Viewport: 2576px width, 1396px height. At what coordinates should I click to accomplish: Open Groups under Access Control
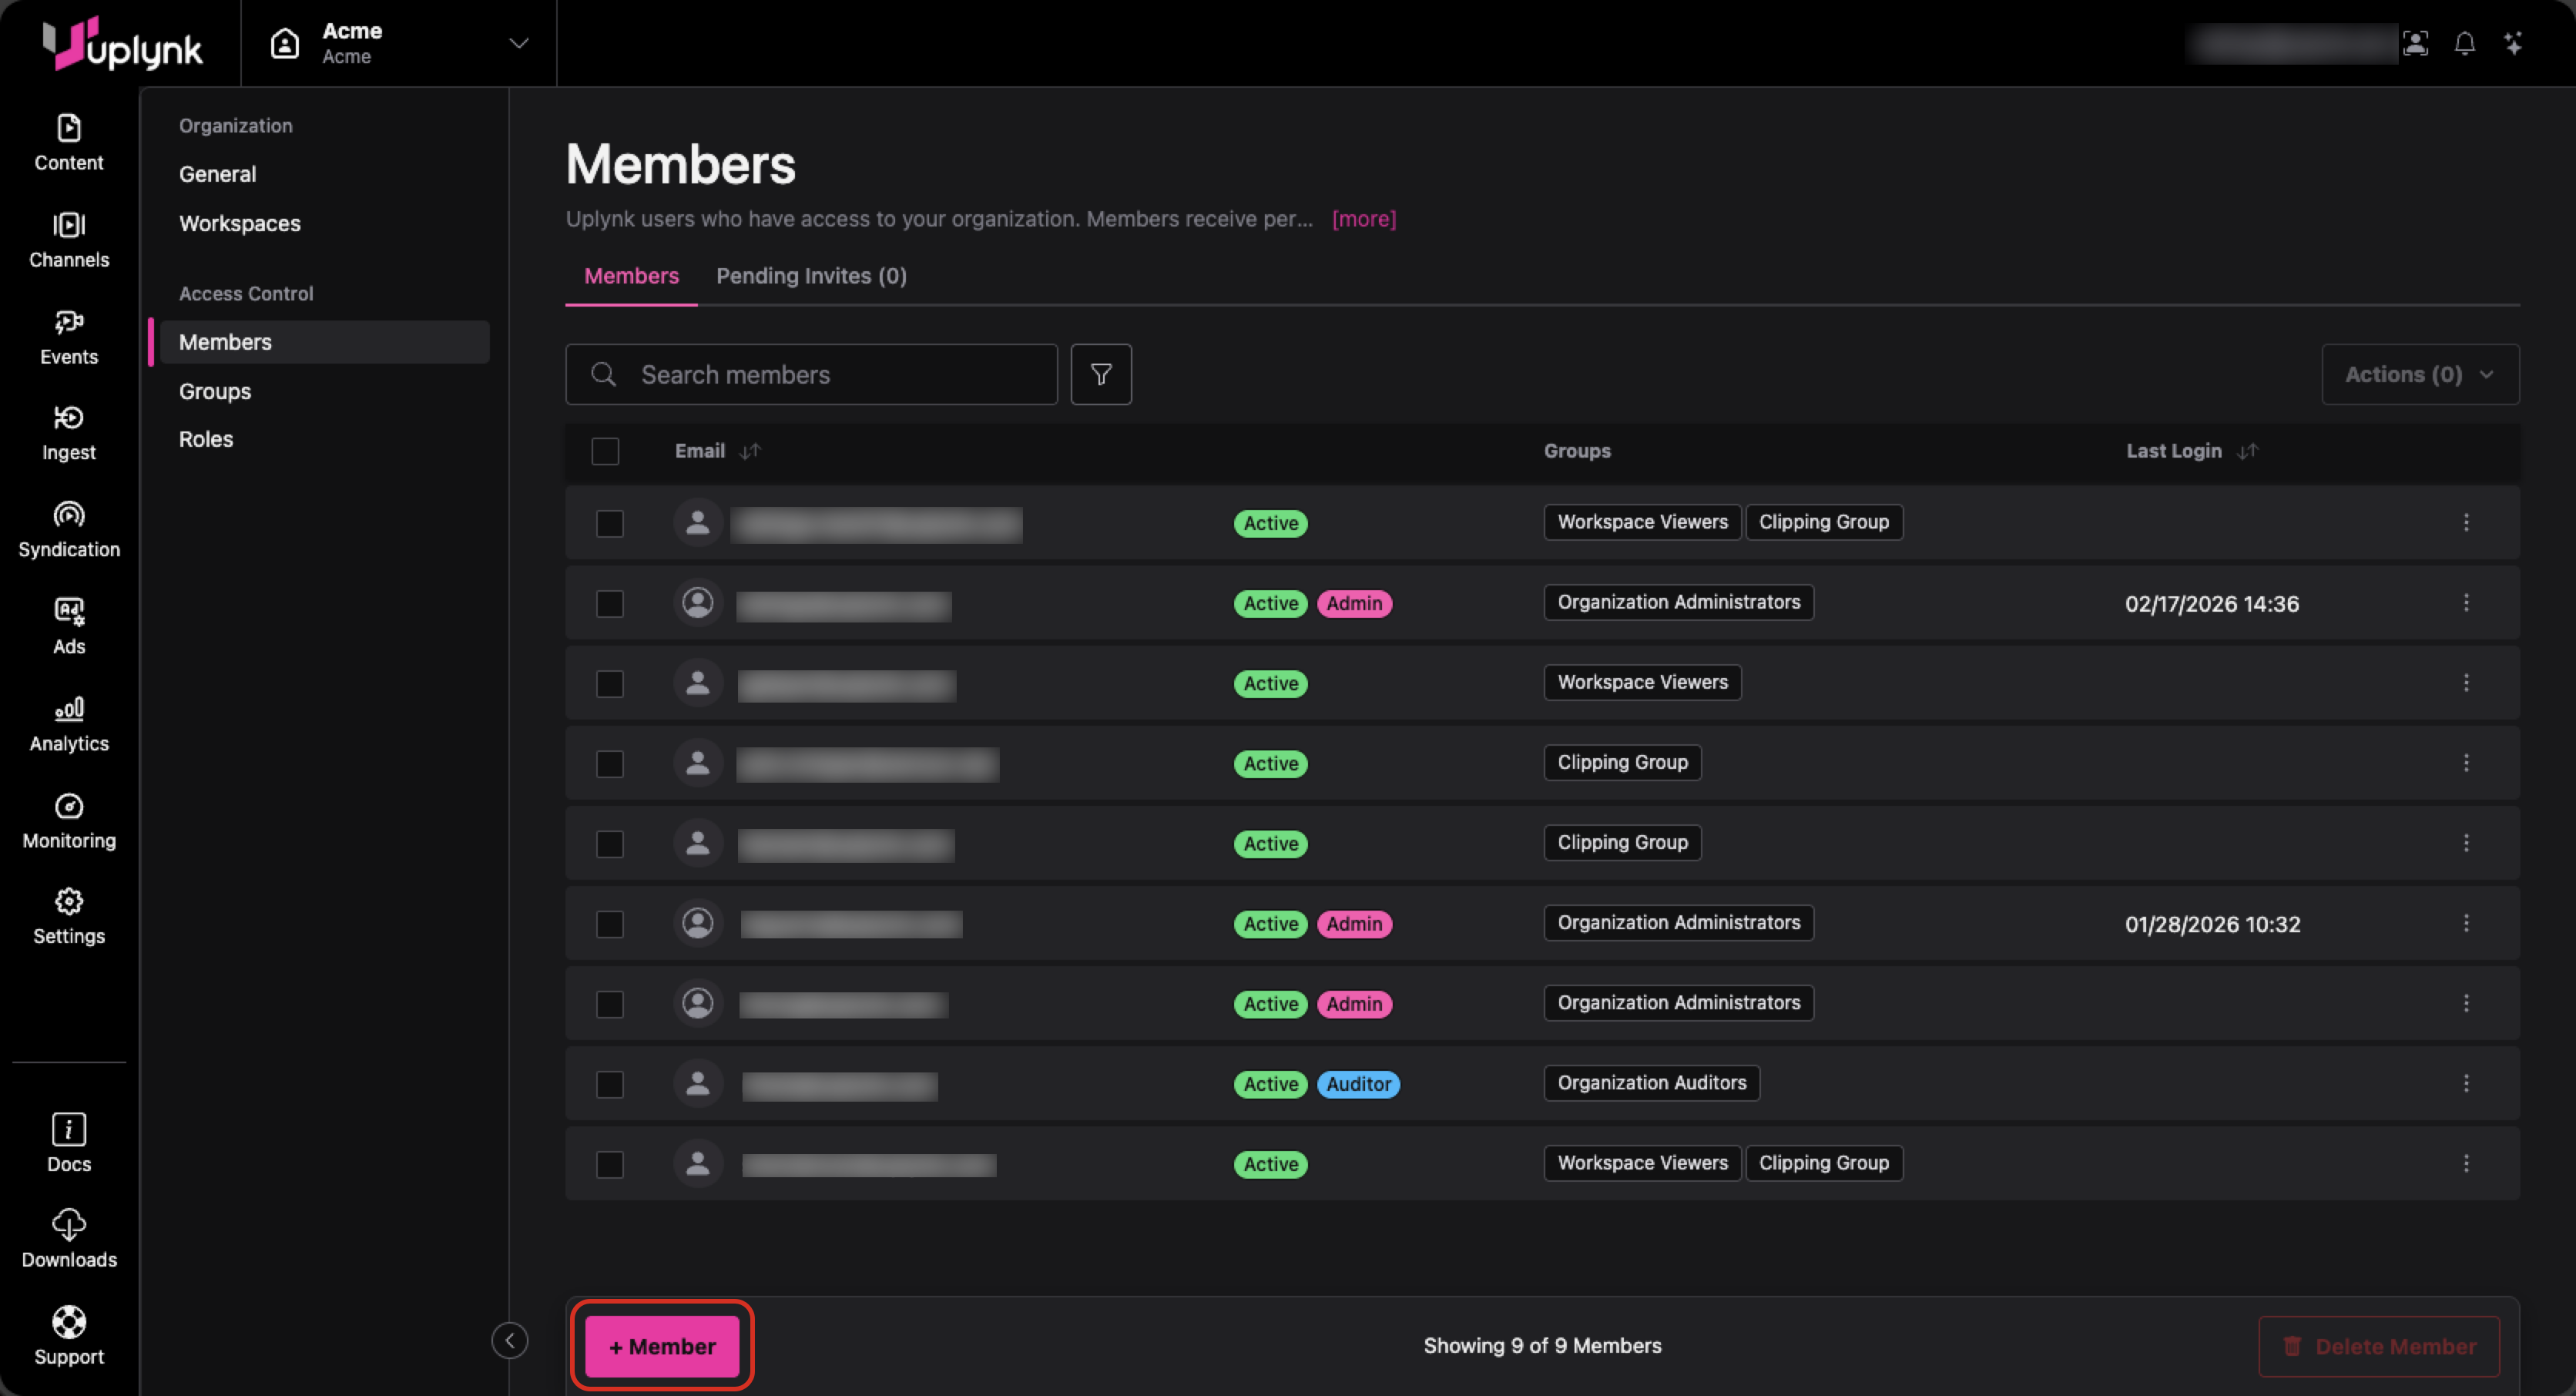click(x=215, y=391)
